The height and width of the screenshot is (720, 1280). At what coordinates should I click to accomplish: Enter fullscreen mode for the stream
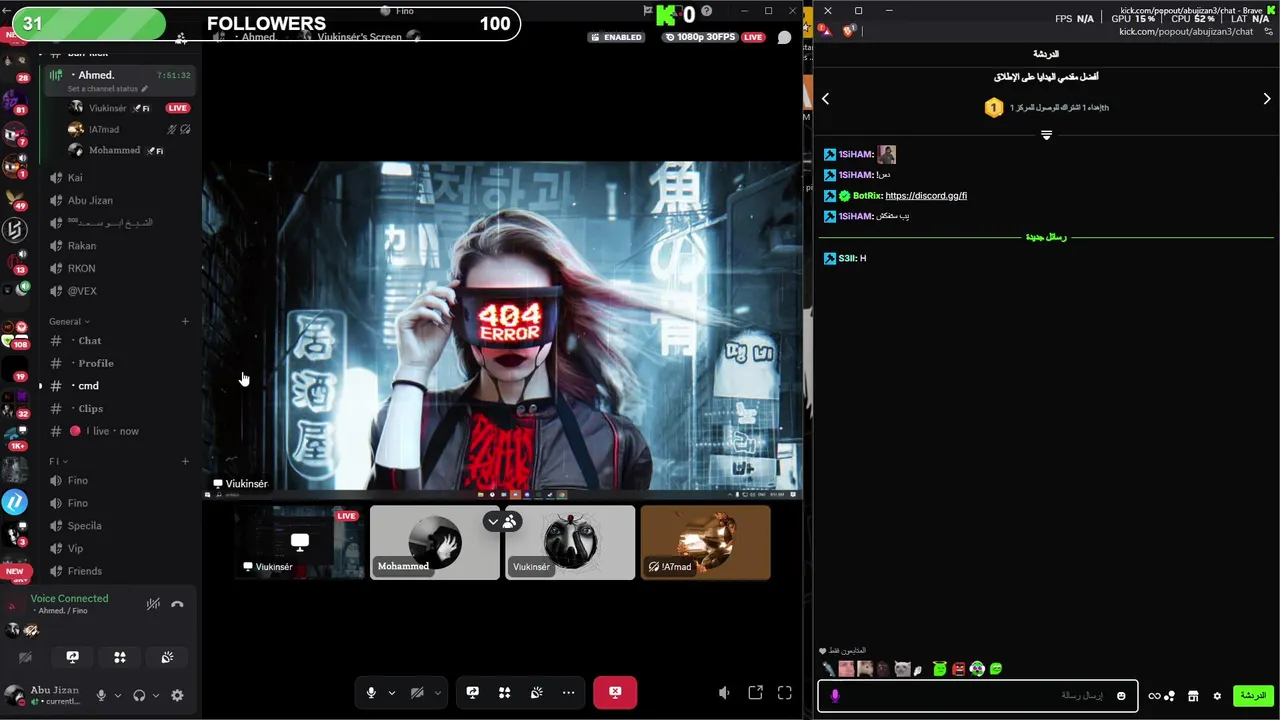pyautogui.click(x=785, y=692)
